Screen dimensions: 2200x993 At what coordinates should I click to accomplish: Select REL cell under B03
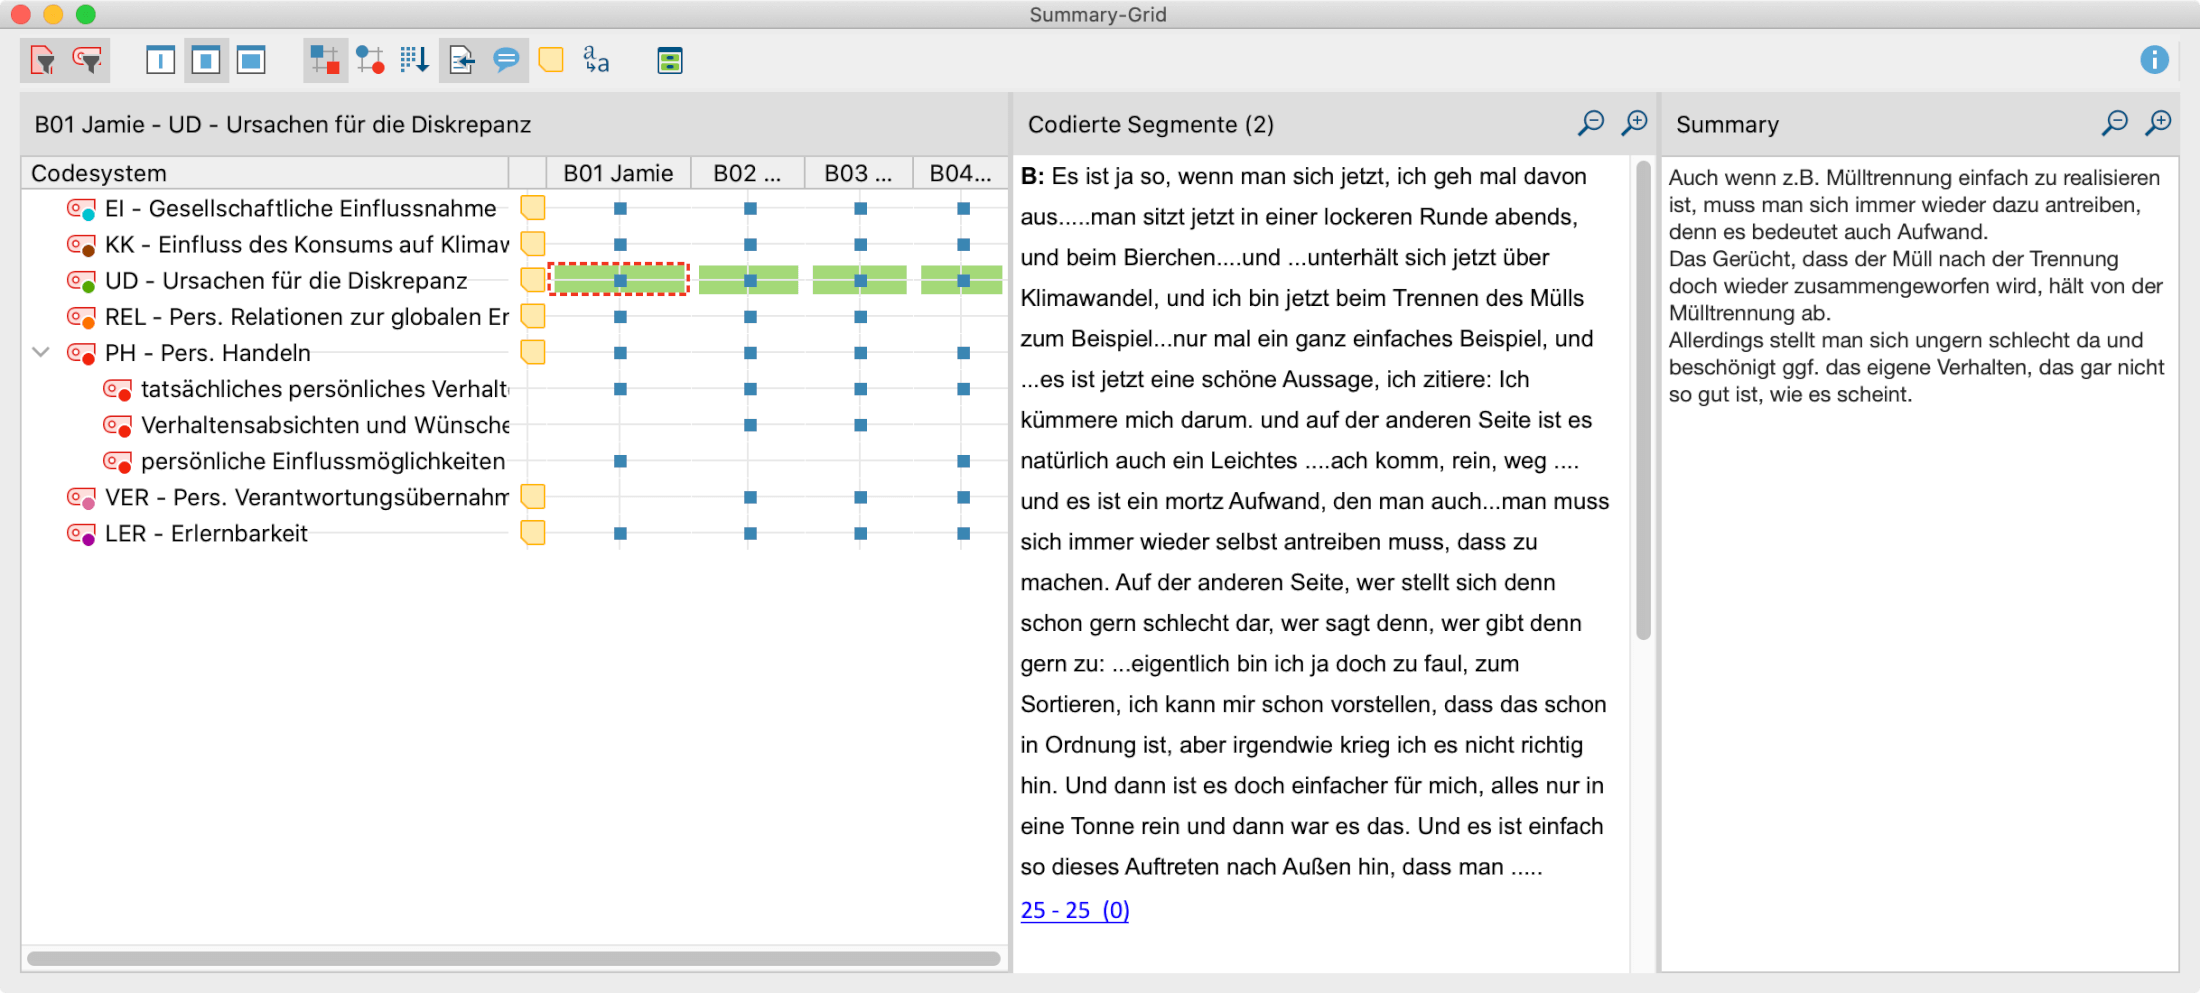[860, 317]
